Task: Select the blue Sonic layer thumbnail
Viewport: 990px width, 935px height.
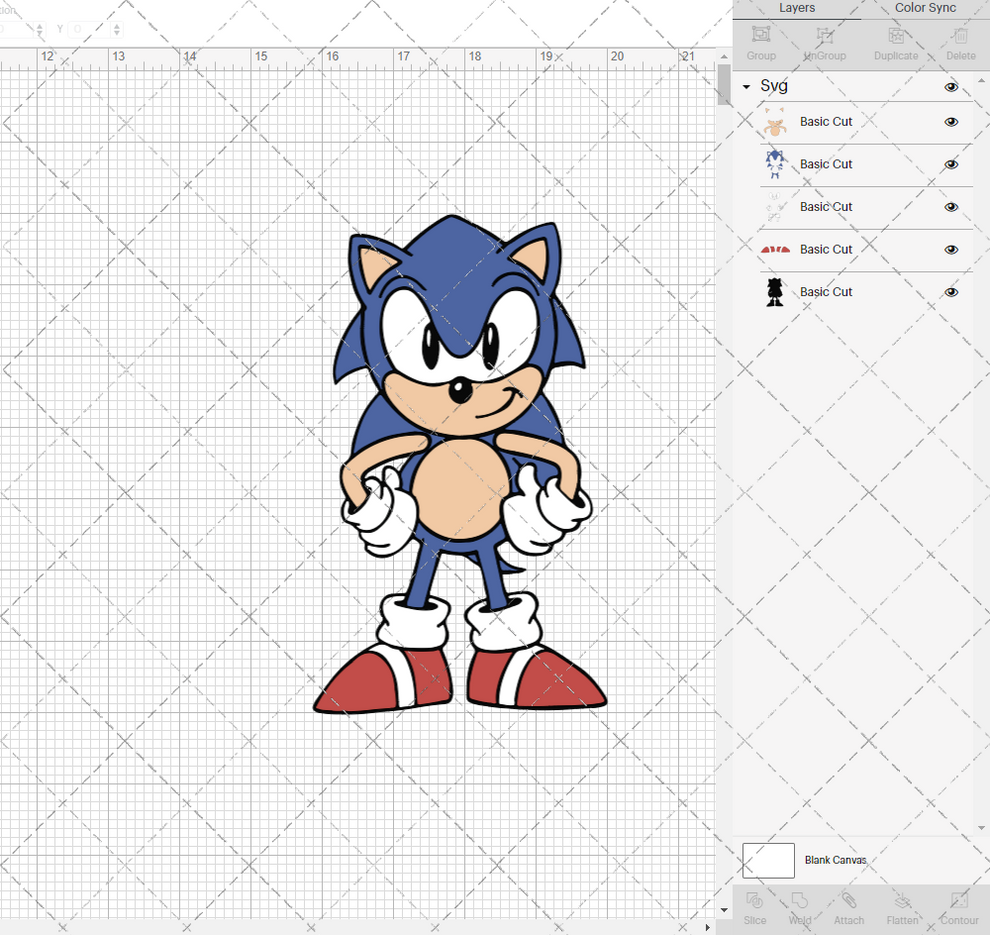Action: 774,164
